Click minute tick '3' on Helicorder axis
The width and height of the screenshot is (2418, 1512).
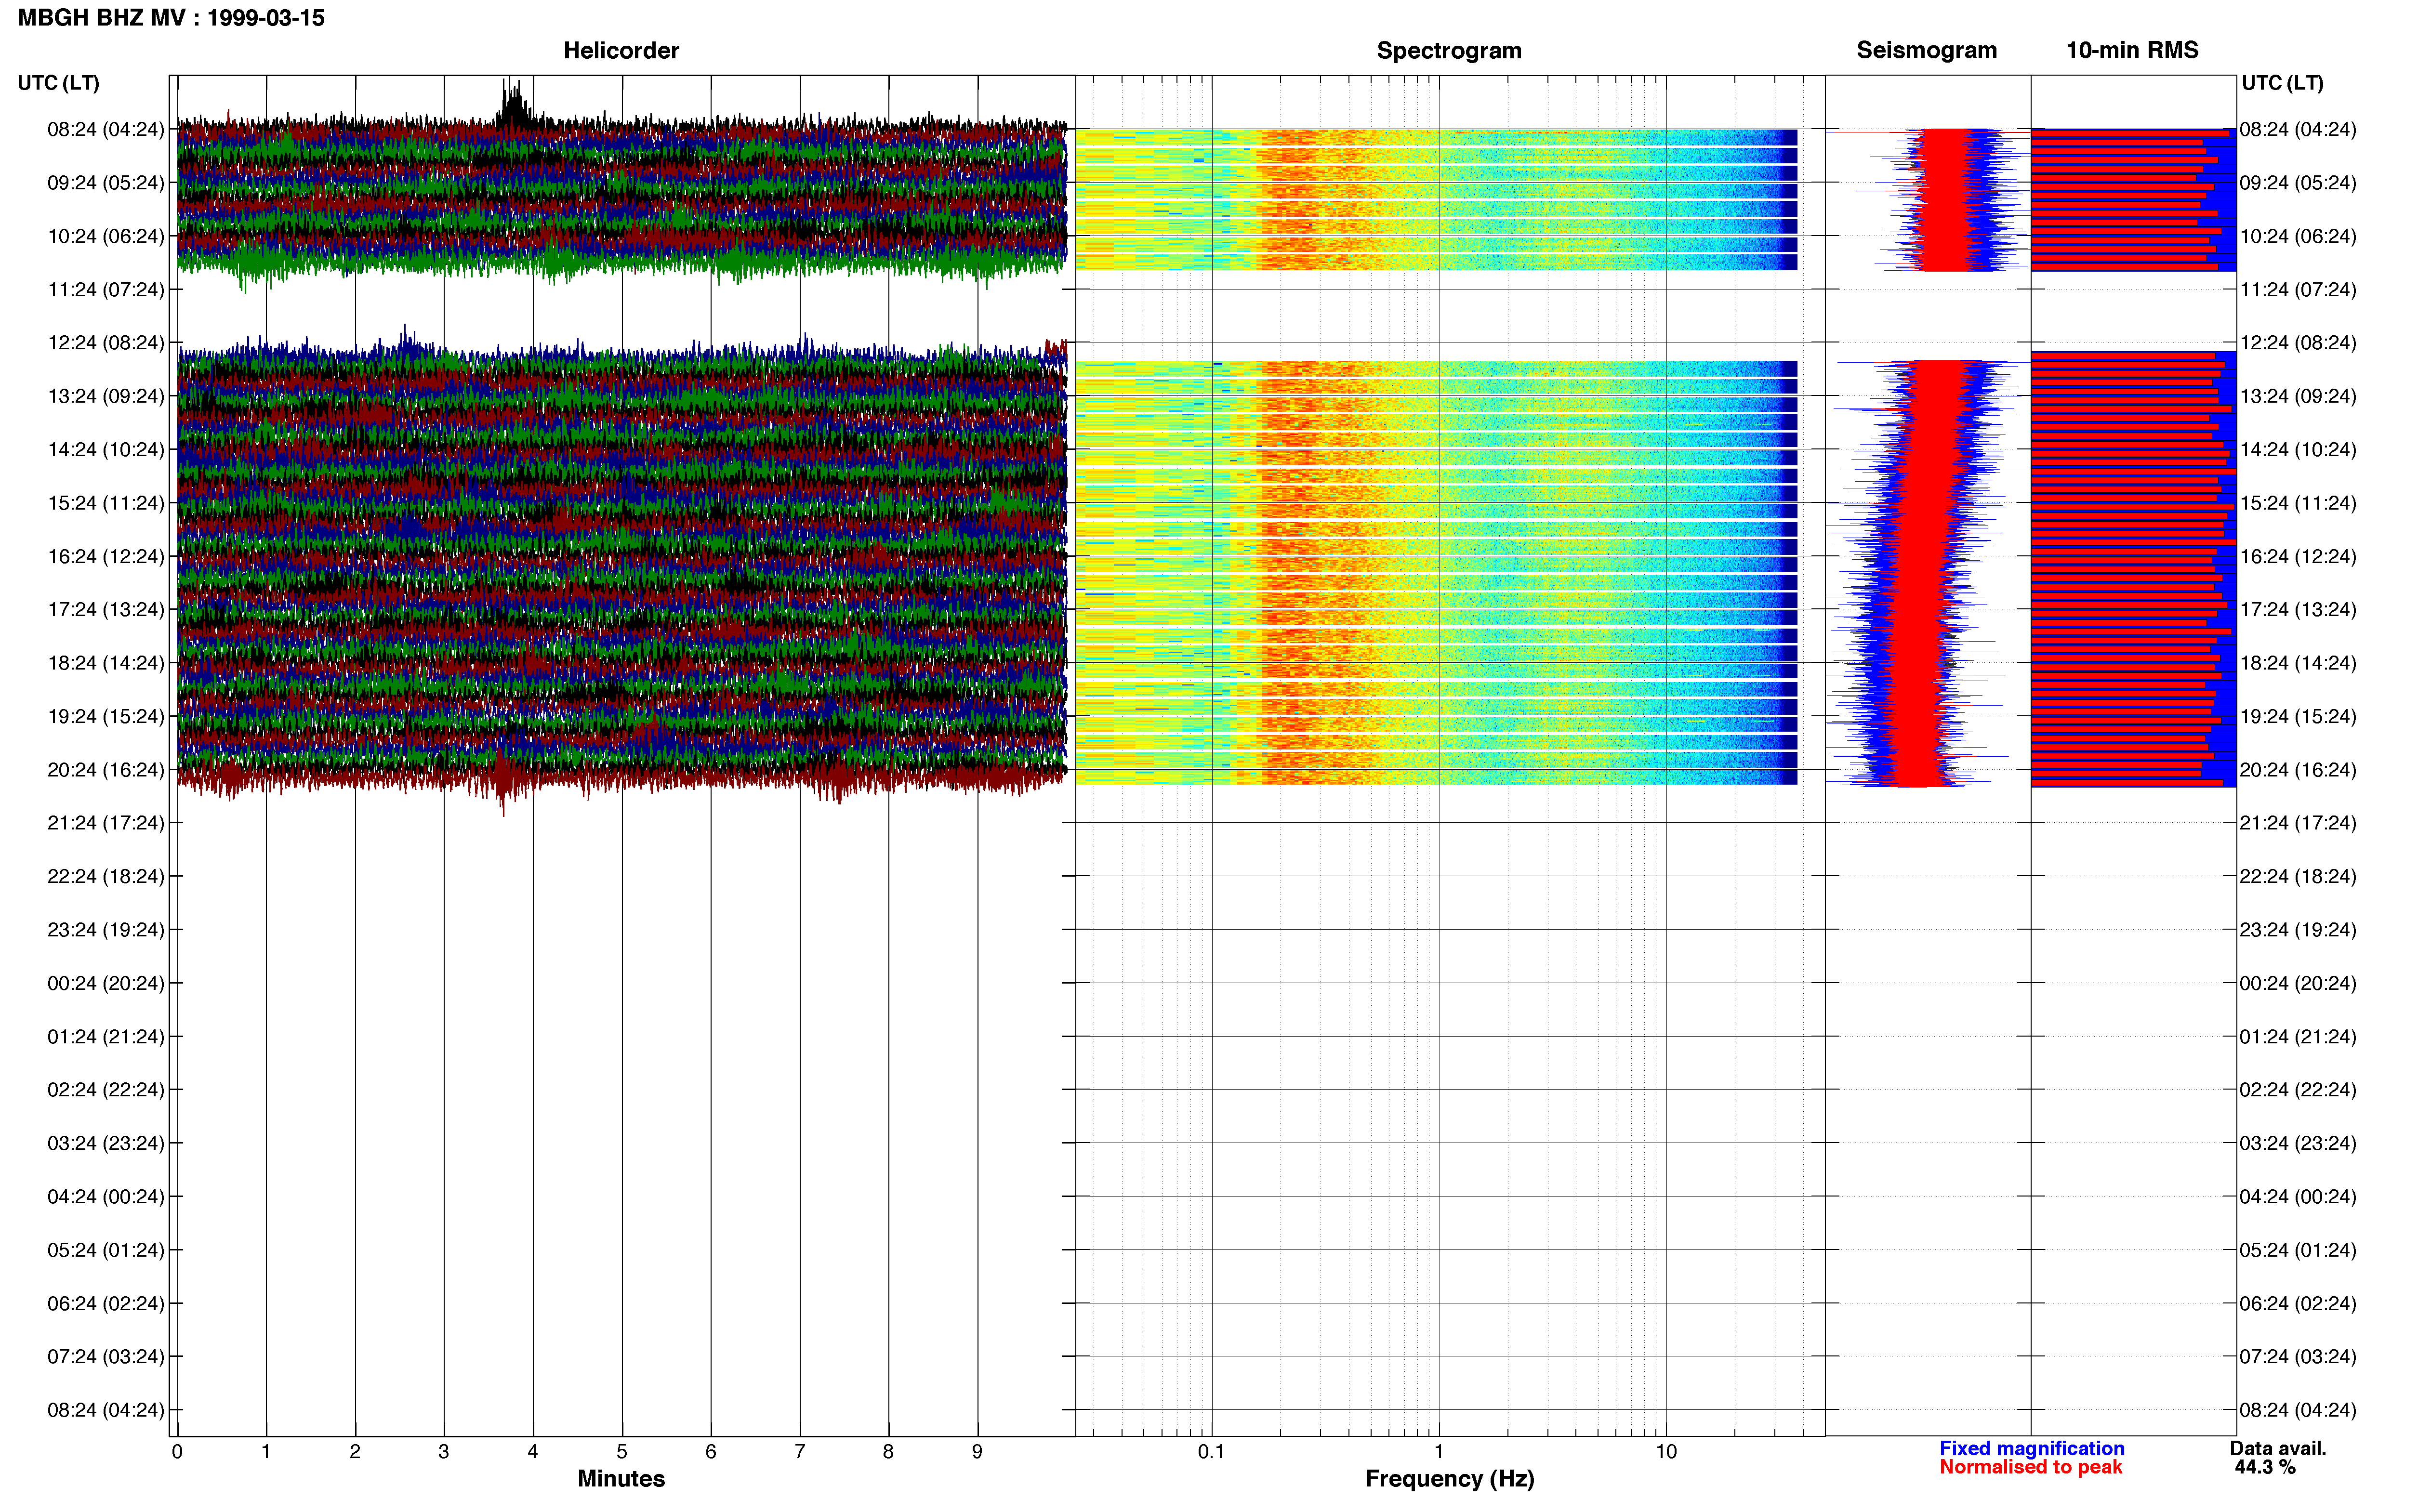444,1452
